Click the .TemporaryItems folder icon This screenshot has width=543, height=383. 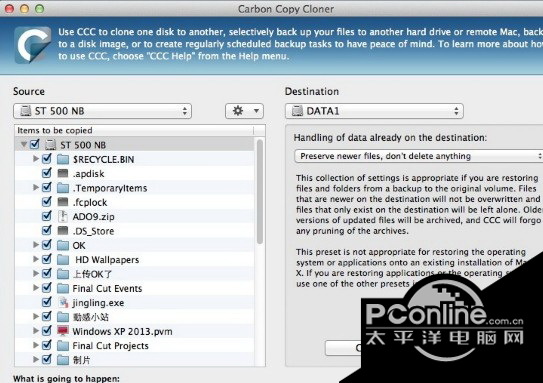63,188
